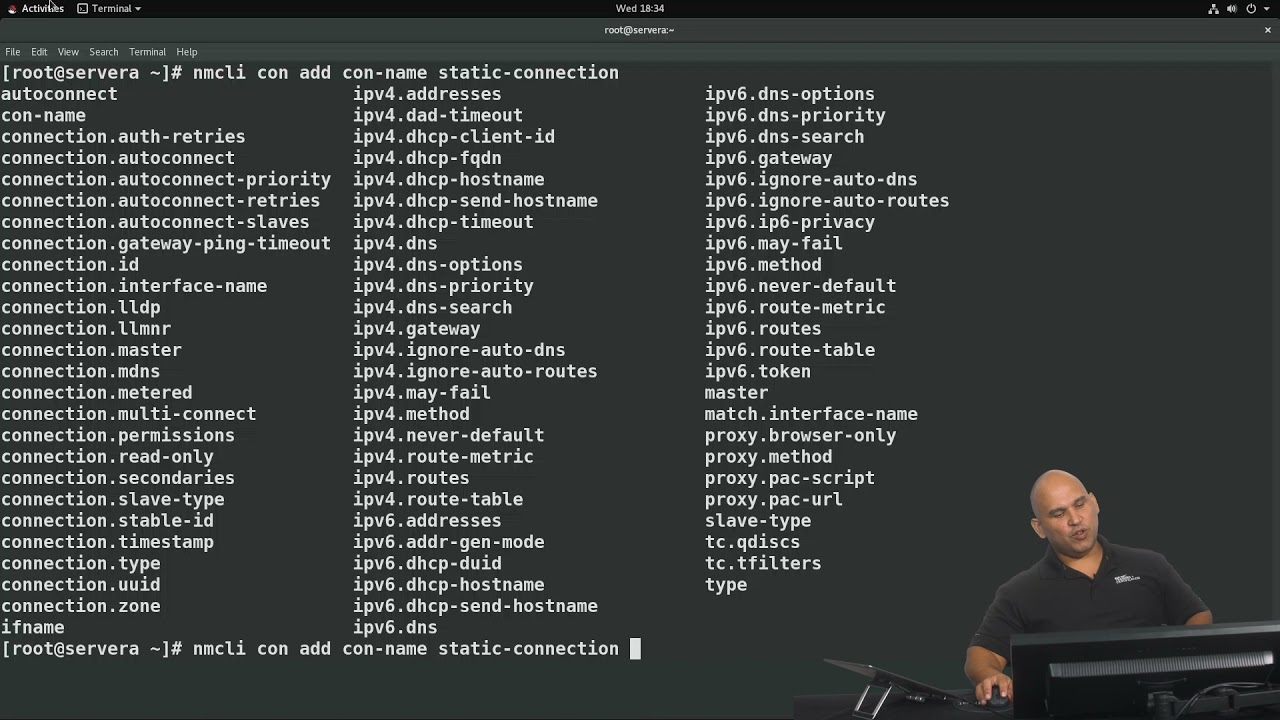Open the Help menu
Screen dimensions: 1280x720
(x=187, y=52)
